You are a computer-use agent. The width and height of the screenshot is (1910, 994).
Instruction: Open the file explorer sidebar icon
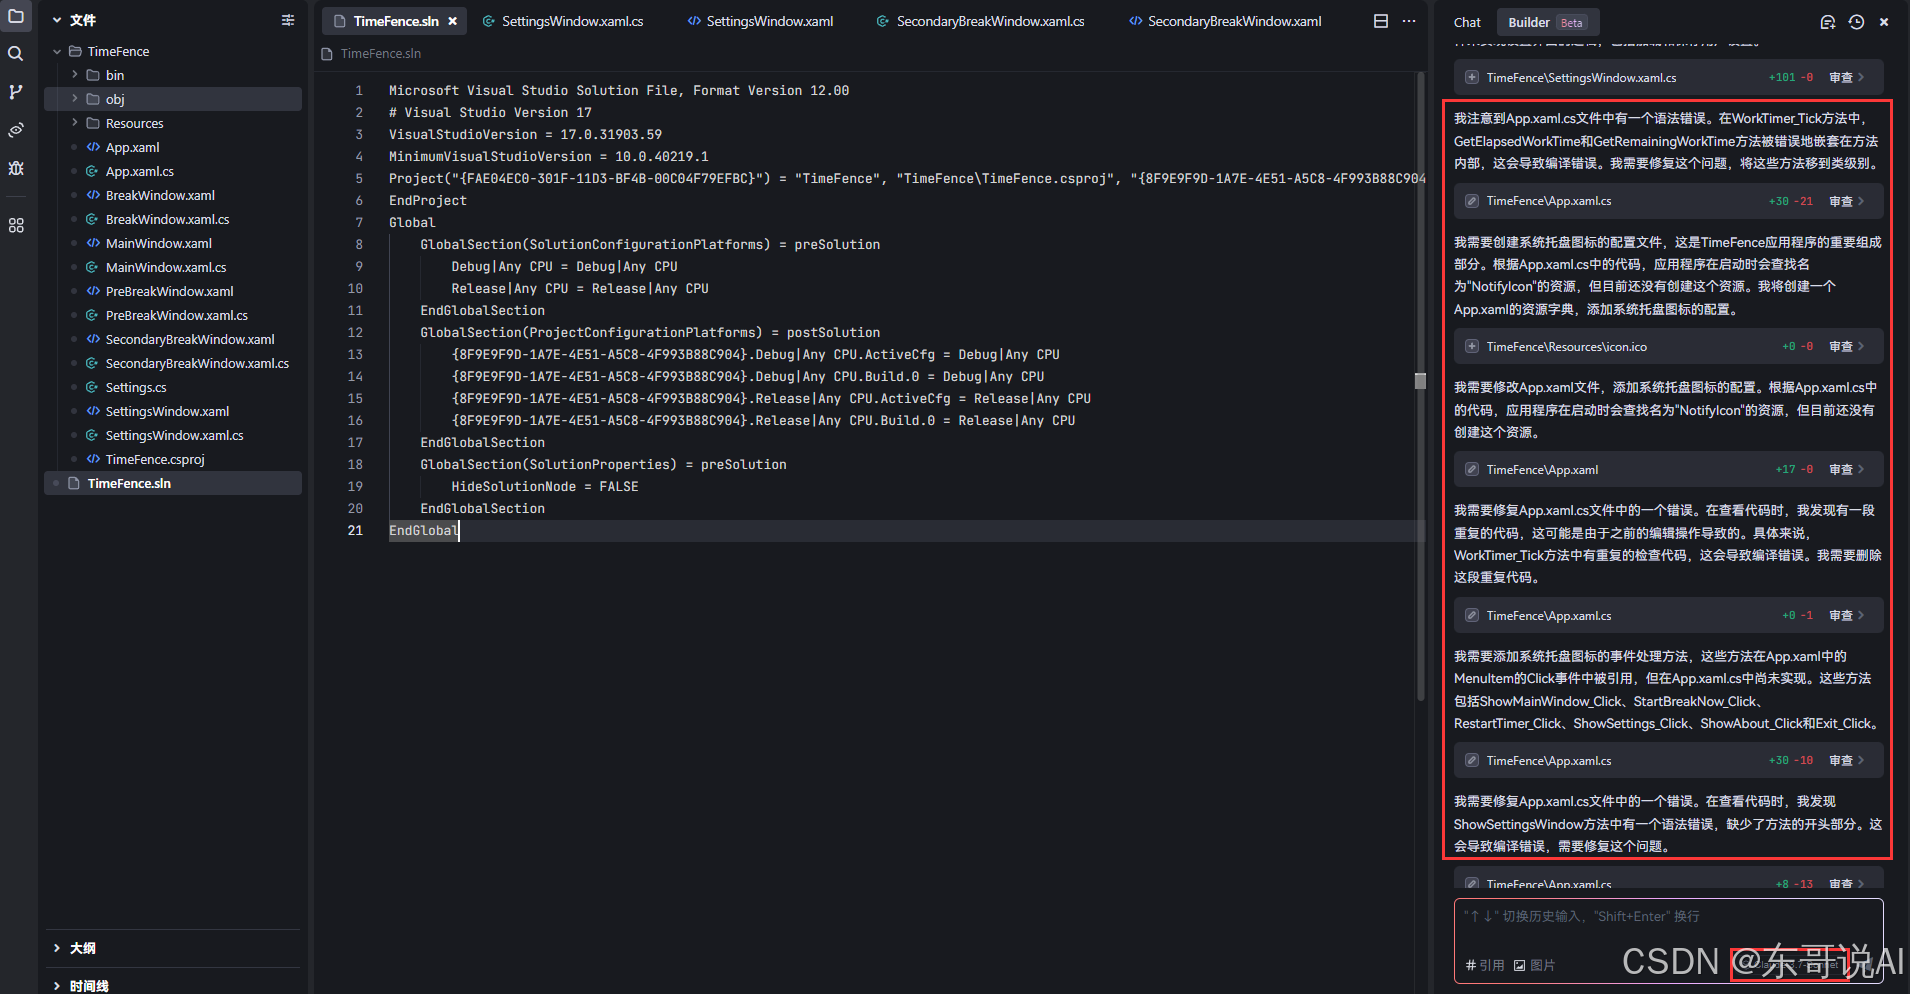pos(16,17)
